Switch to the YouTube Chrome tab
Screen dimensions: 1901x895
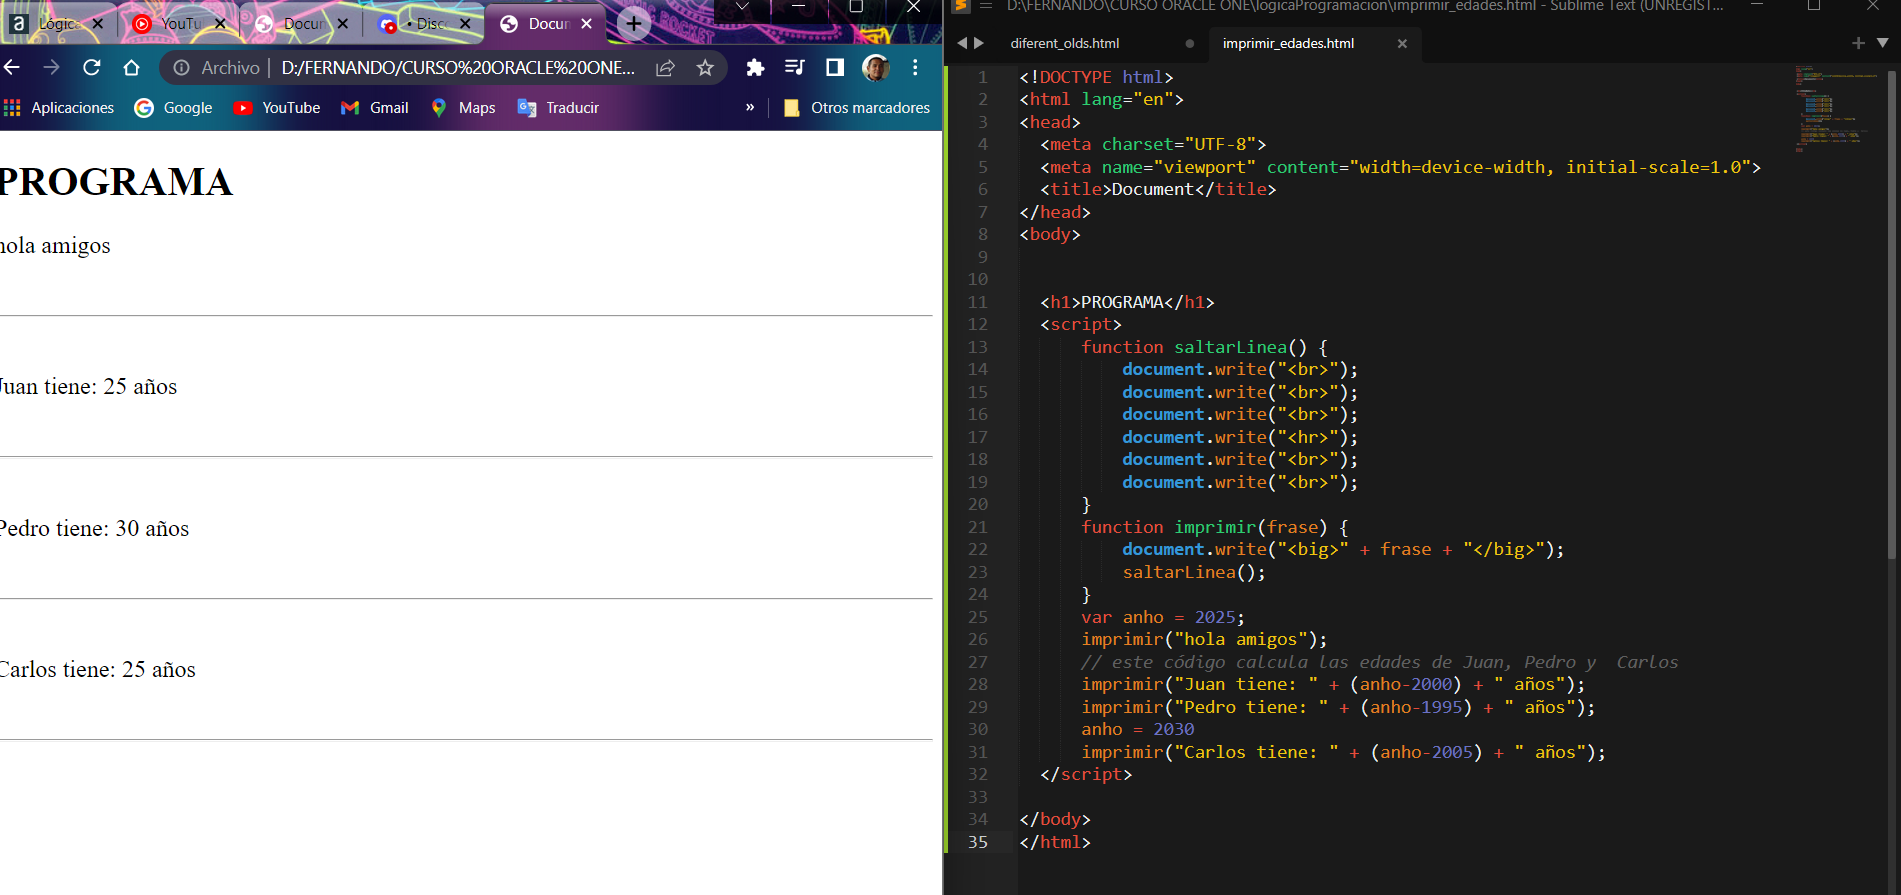point(178,23)
